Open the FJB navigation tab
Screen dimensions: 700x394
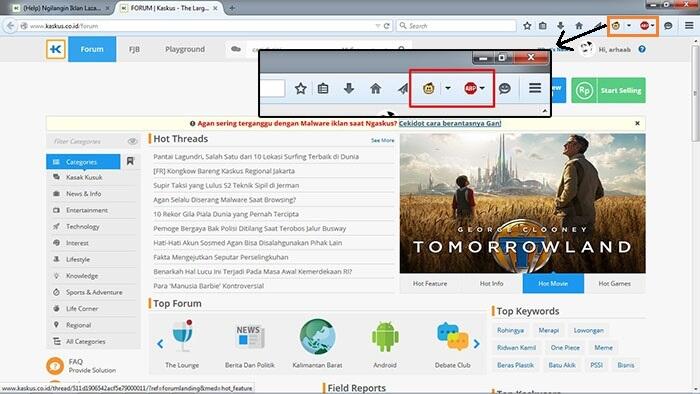tap(134, 49)
